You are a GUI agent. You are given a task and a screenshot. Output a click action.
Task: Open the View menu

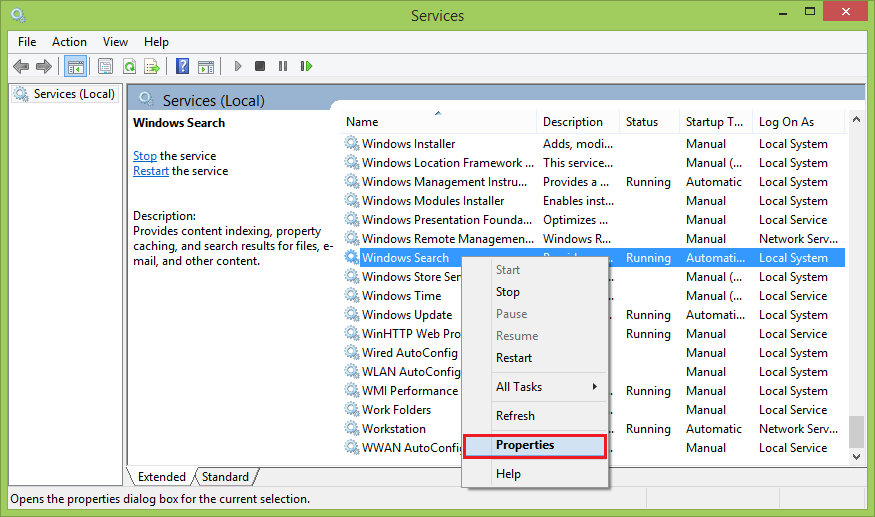[x=115, y=42]
